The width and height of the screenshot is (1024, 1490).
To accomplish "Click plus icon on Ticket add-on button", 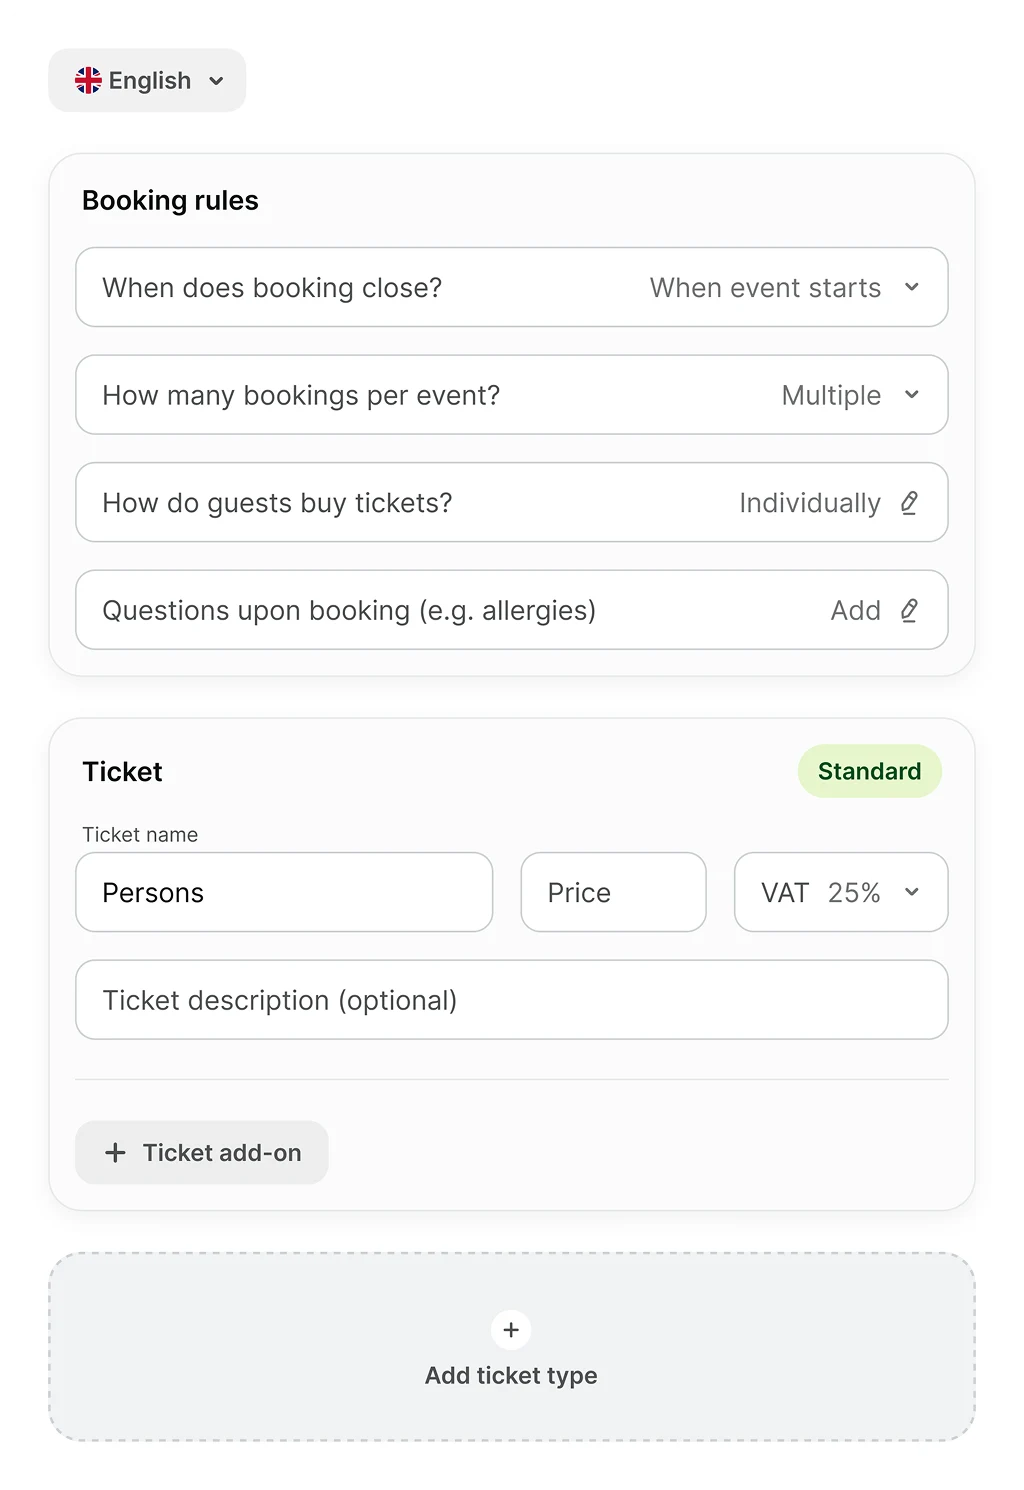I will click(x=116, y=1153).
